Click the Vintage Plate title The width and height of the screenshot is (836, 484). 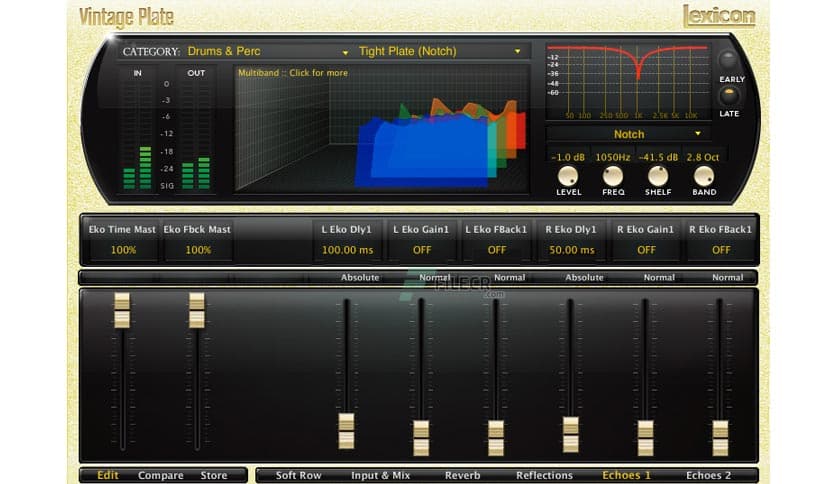click(x=126, y=17)
